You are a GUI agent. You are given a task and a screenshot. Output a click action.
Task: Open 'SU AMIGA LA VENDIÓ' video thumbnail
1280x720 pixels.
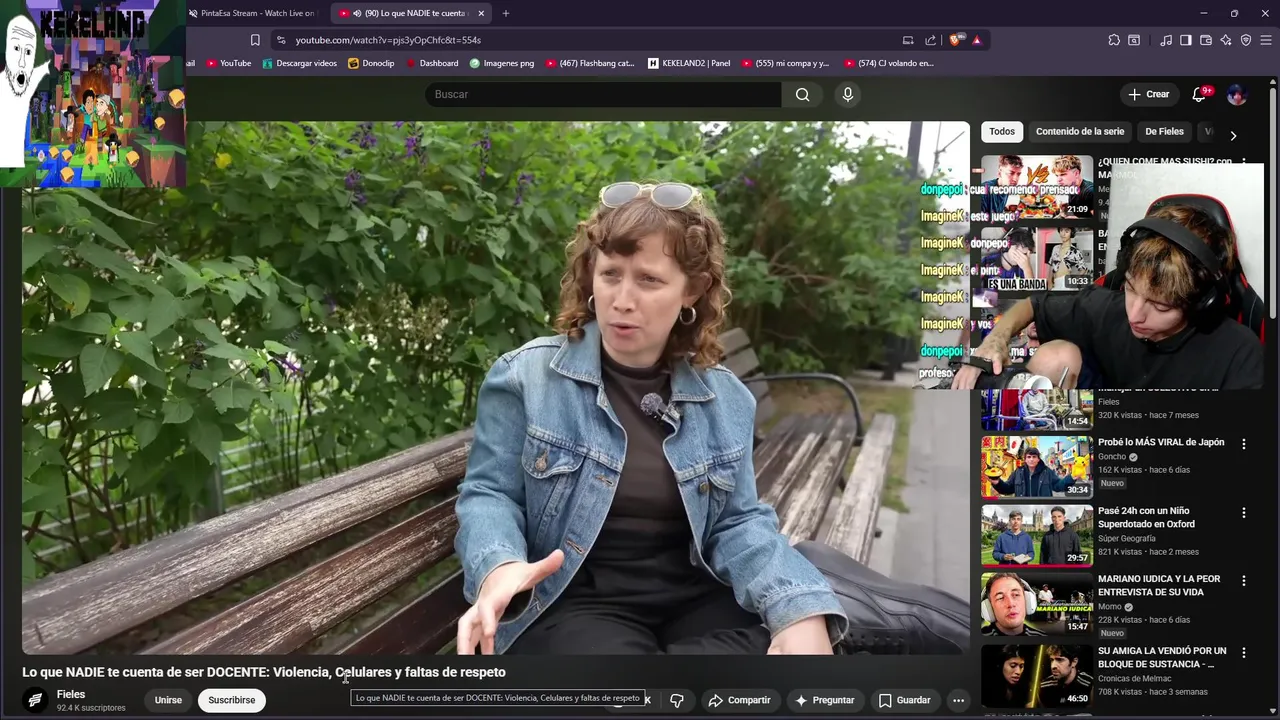1037,675
